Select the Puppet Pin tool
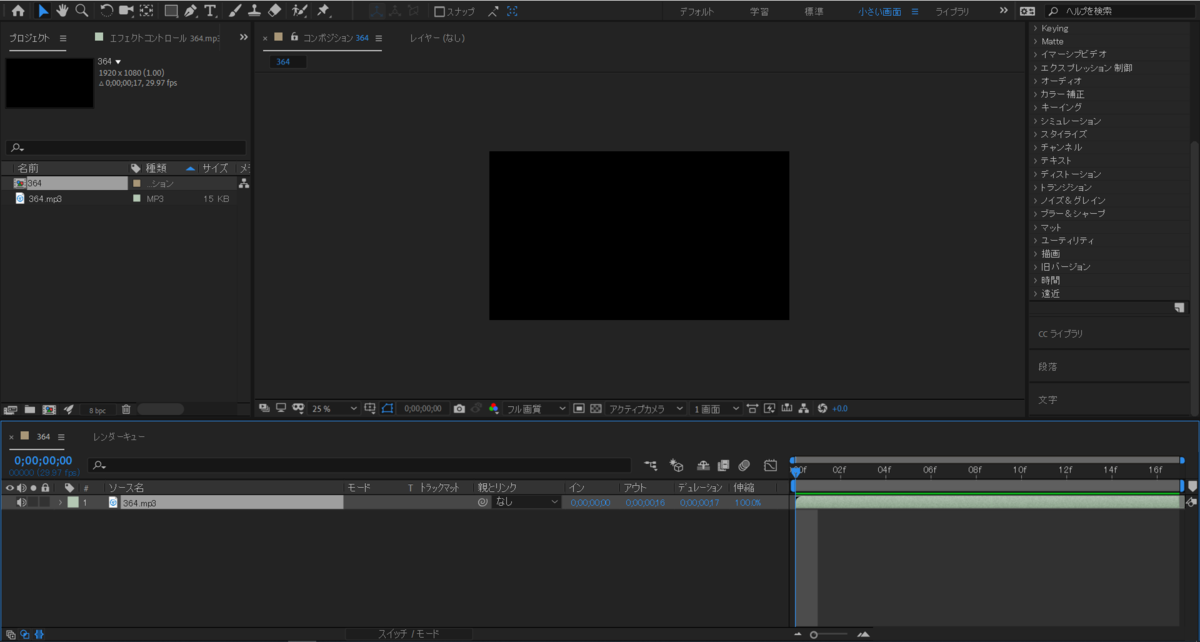This screenshot has width=1200, height=642. coord(323,11)
